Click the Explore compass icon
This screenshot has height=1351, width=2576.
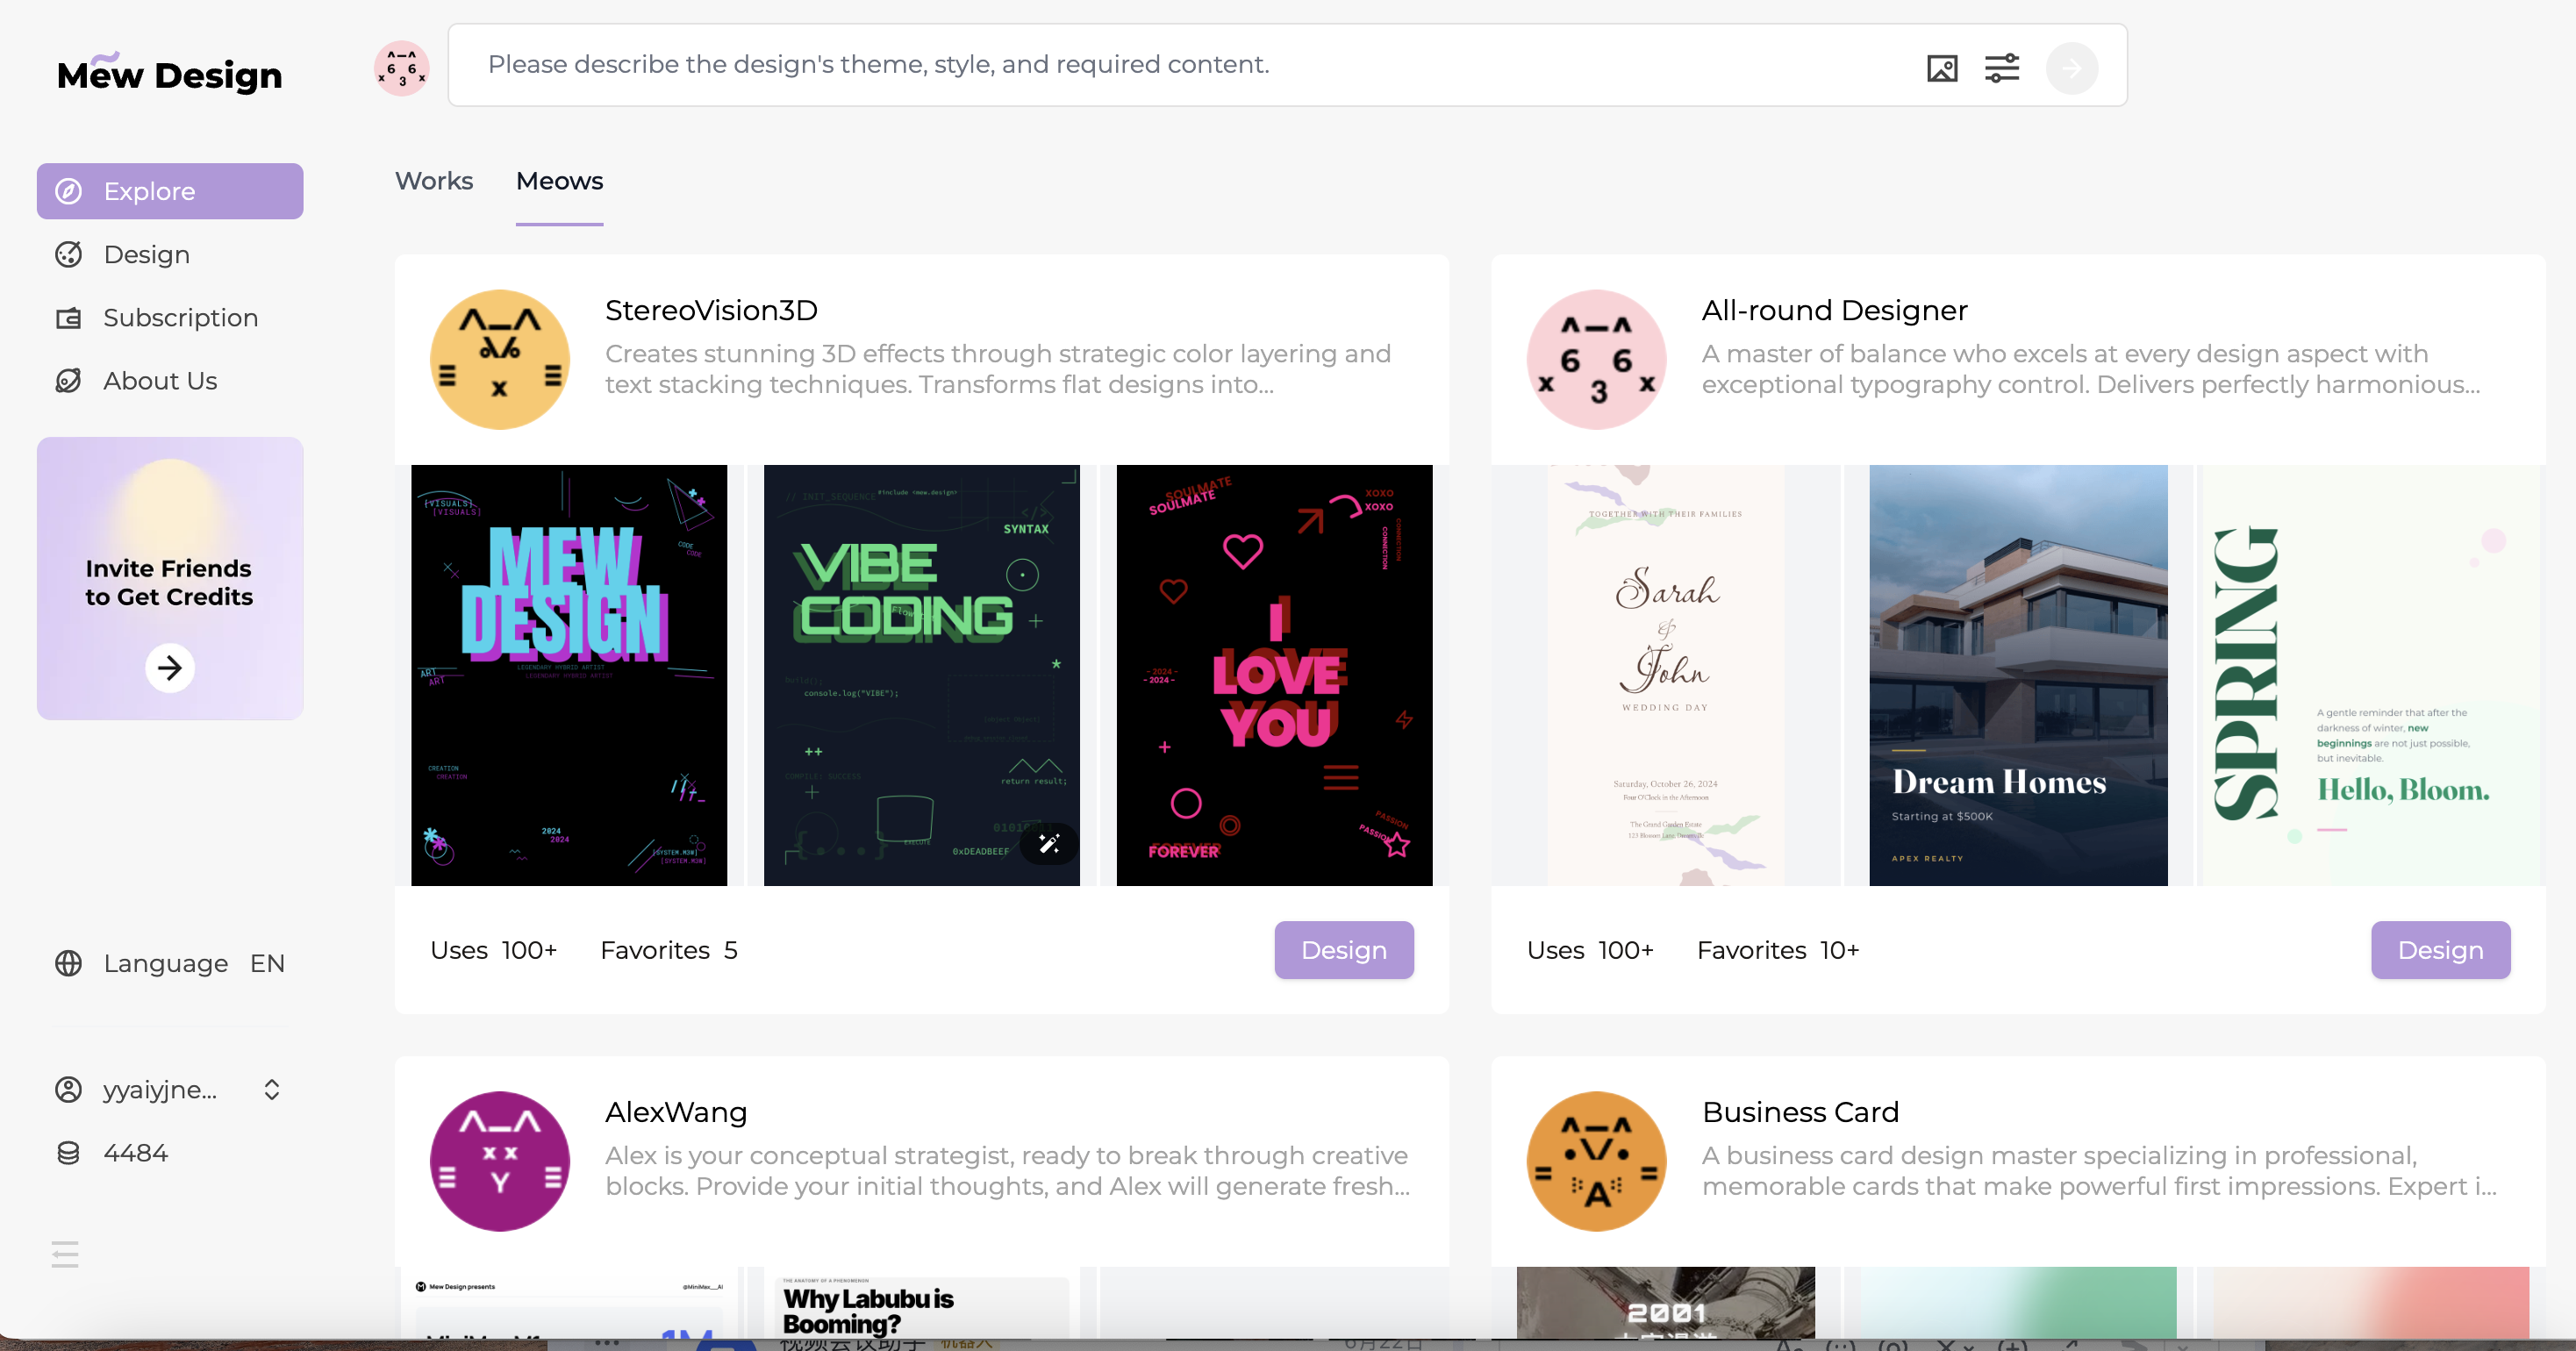(68, 191)
